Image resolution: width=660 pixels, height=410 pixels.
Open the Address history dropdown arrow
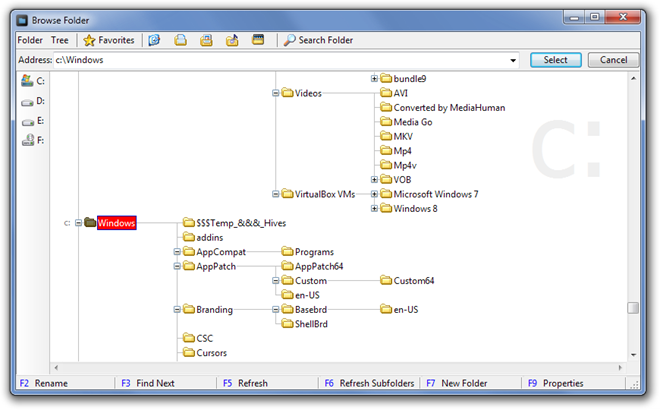[x=513, y=60]
